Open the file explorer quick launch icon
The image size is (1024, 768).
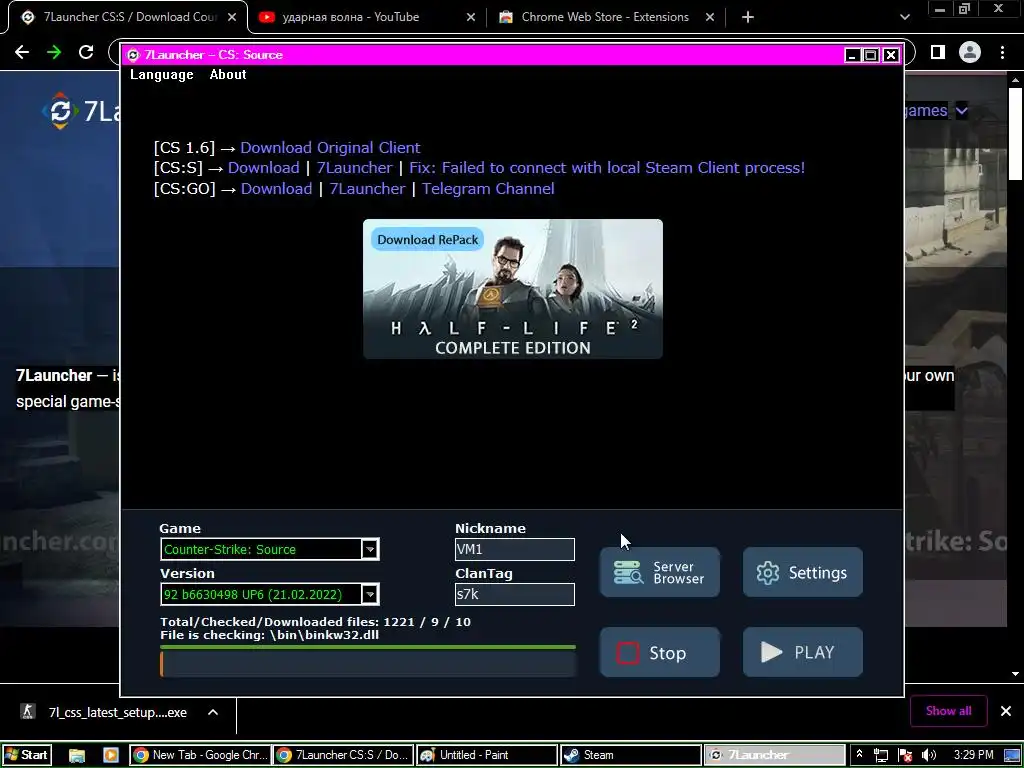[x=77, y=756]
